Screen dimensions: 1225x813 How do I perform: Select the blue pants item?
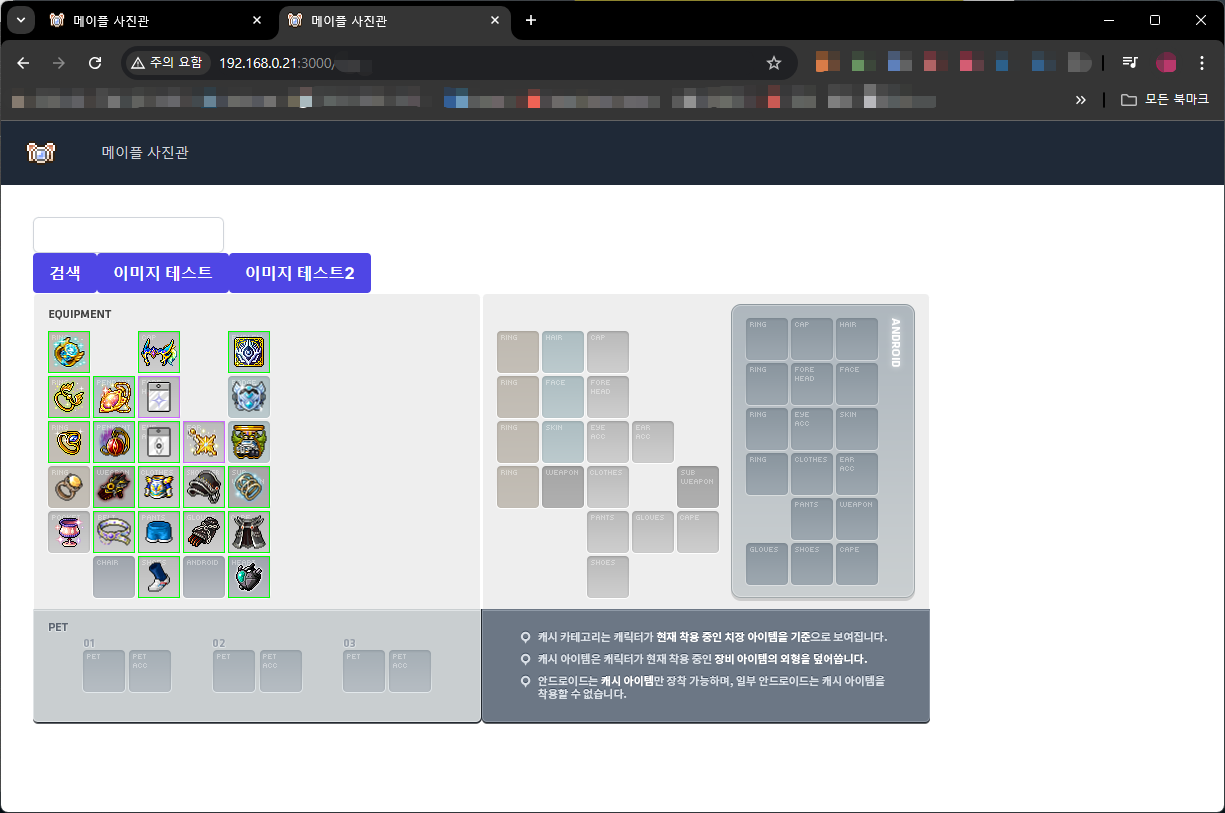pyautogui.click(x=159, y=532)
